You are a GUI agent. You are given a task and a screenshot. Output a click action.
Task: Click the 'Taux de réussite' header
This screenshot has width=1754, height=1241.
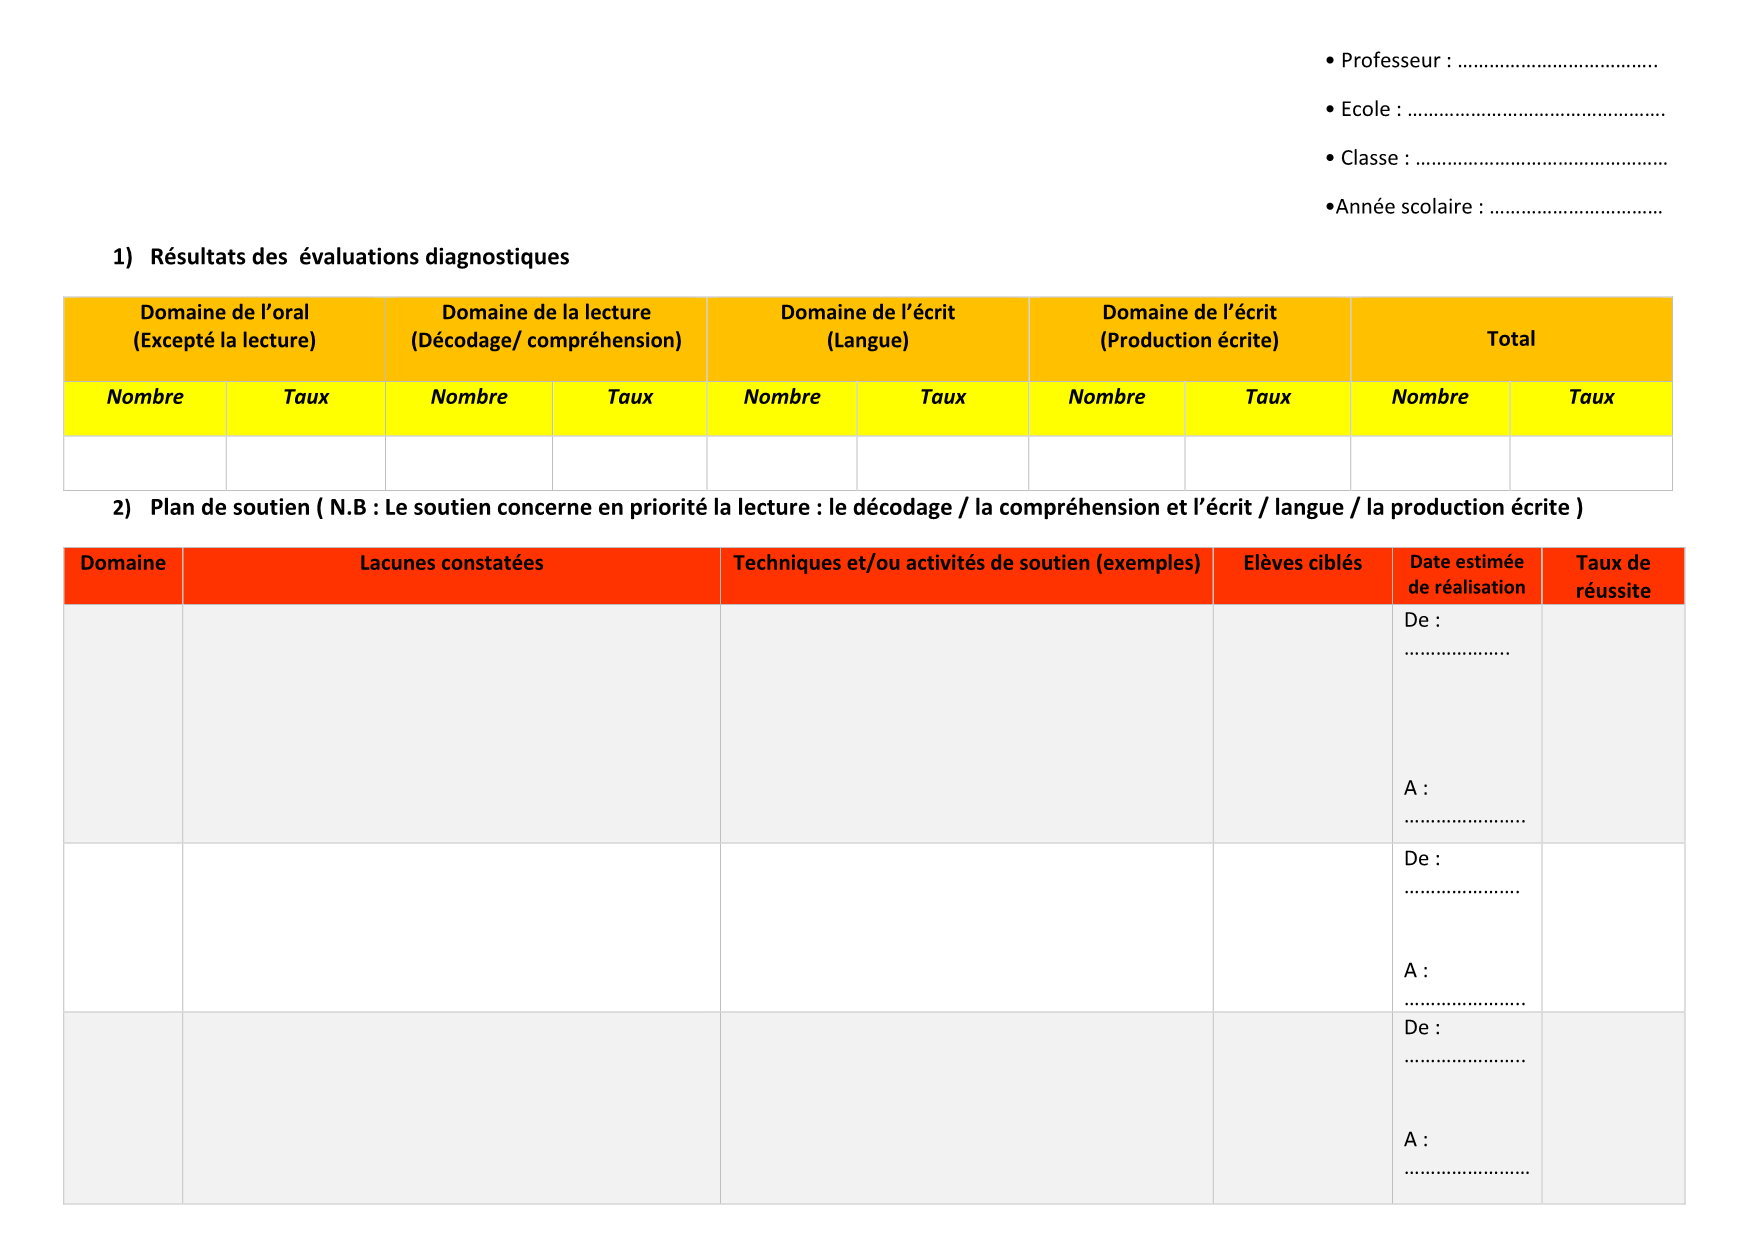(1613, 576)
